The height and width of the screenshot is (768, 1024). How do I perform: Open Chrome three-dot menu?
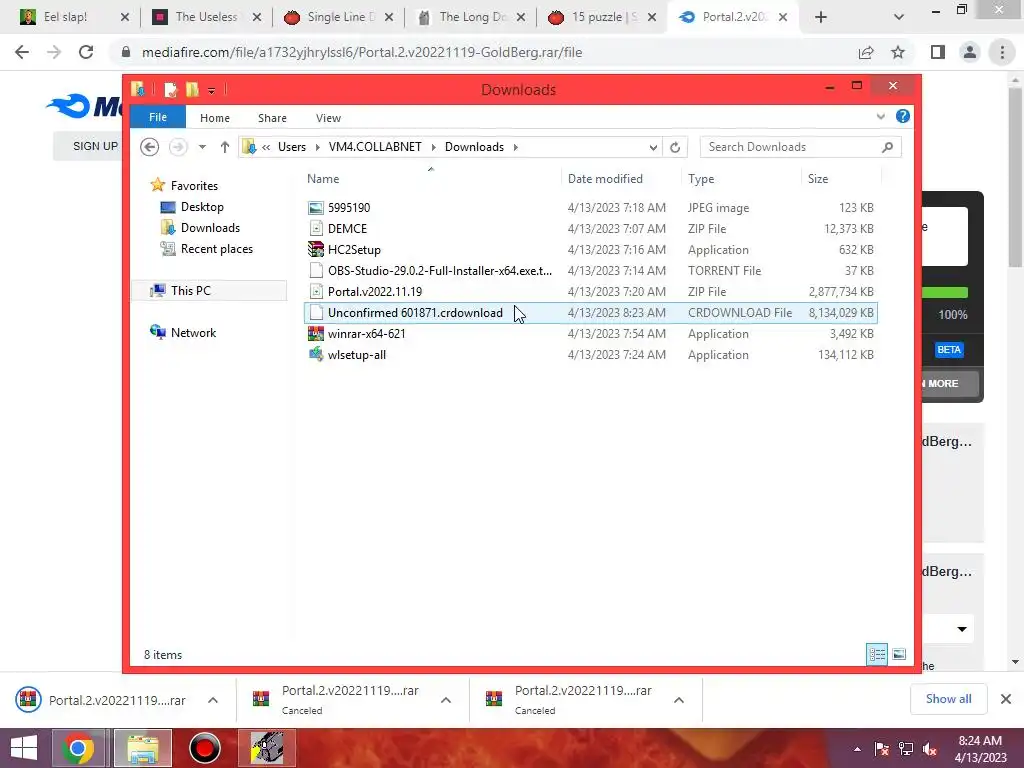click(1002, 52)
